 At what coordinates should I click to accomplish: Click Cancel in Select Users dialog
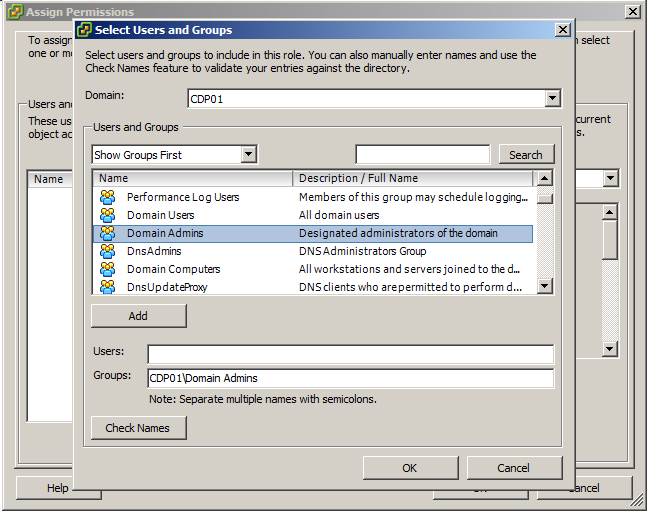click(x=513, y=468)
